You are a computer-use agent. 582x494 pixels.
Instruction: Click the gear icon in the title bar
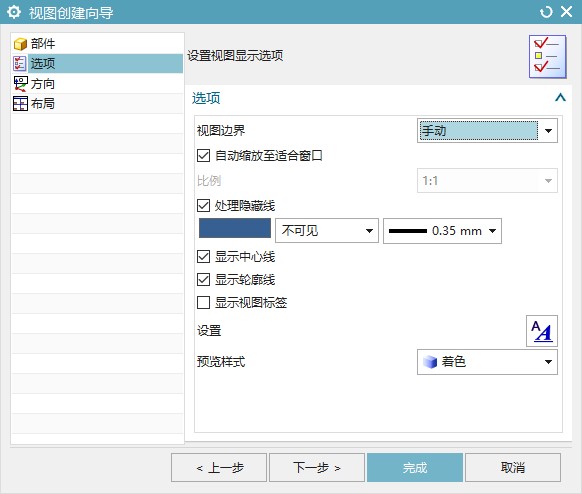tap(14, 12)
